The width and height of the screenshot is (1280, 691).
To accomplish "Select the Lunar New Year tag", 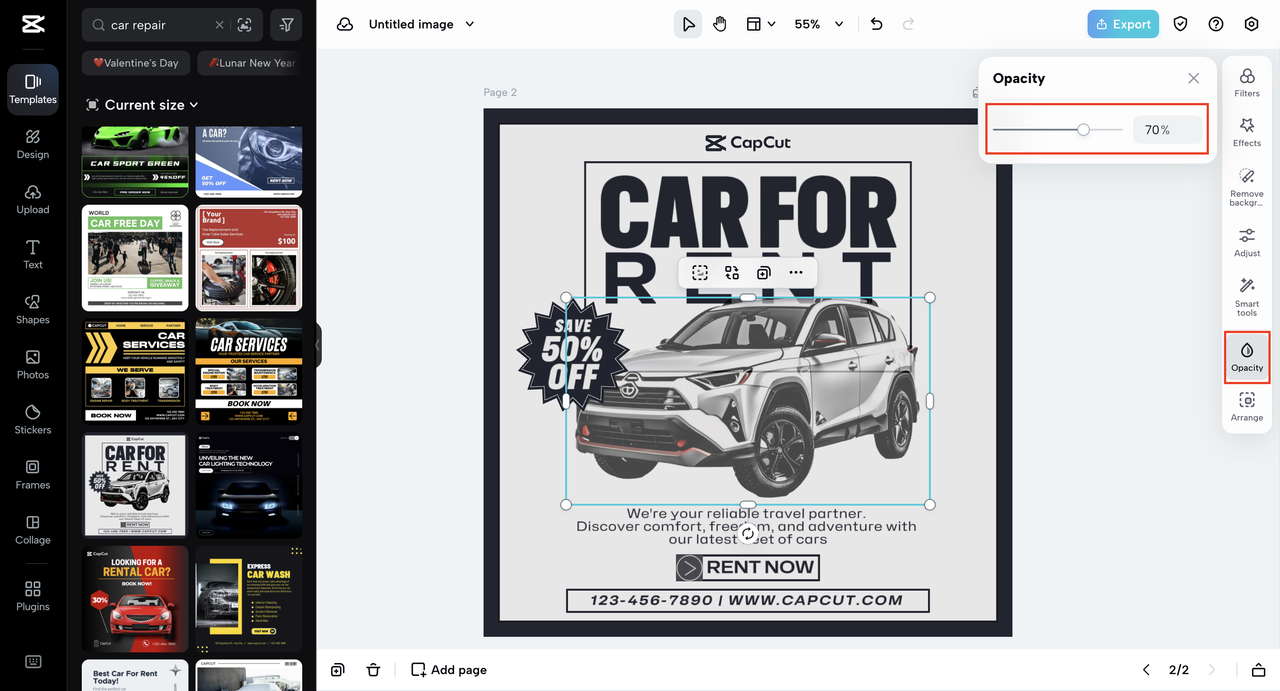I will coord(250,63).
